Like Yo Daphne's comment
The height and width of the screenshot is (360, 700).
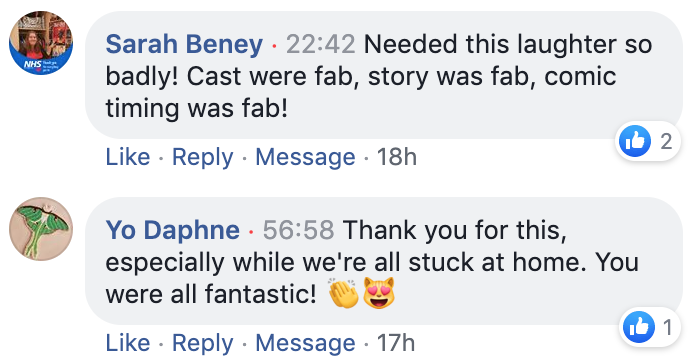(x=128, y=343)
